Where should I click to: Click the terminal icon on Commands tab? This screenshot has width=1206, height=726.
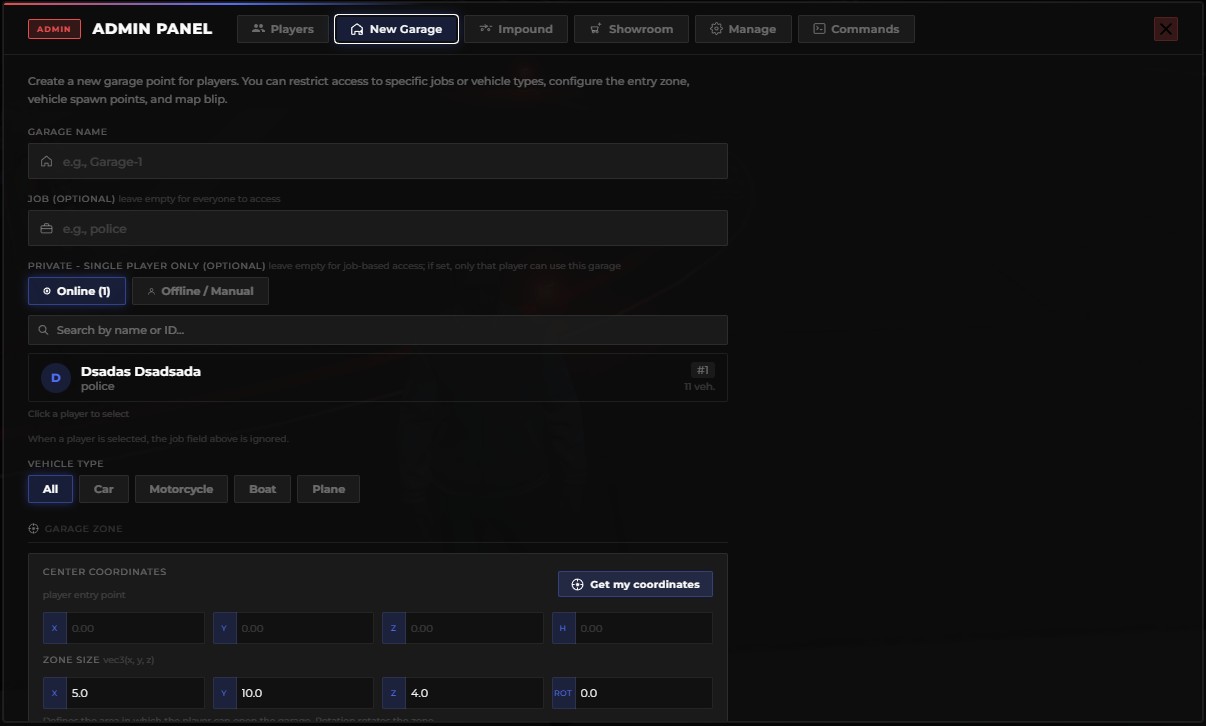(x=819, y=29)
